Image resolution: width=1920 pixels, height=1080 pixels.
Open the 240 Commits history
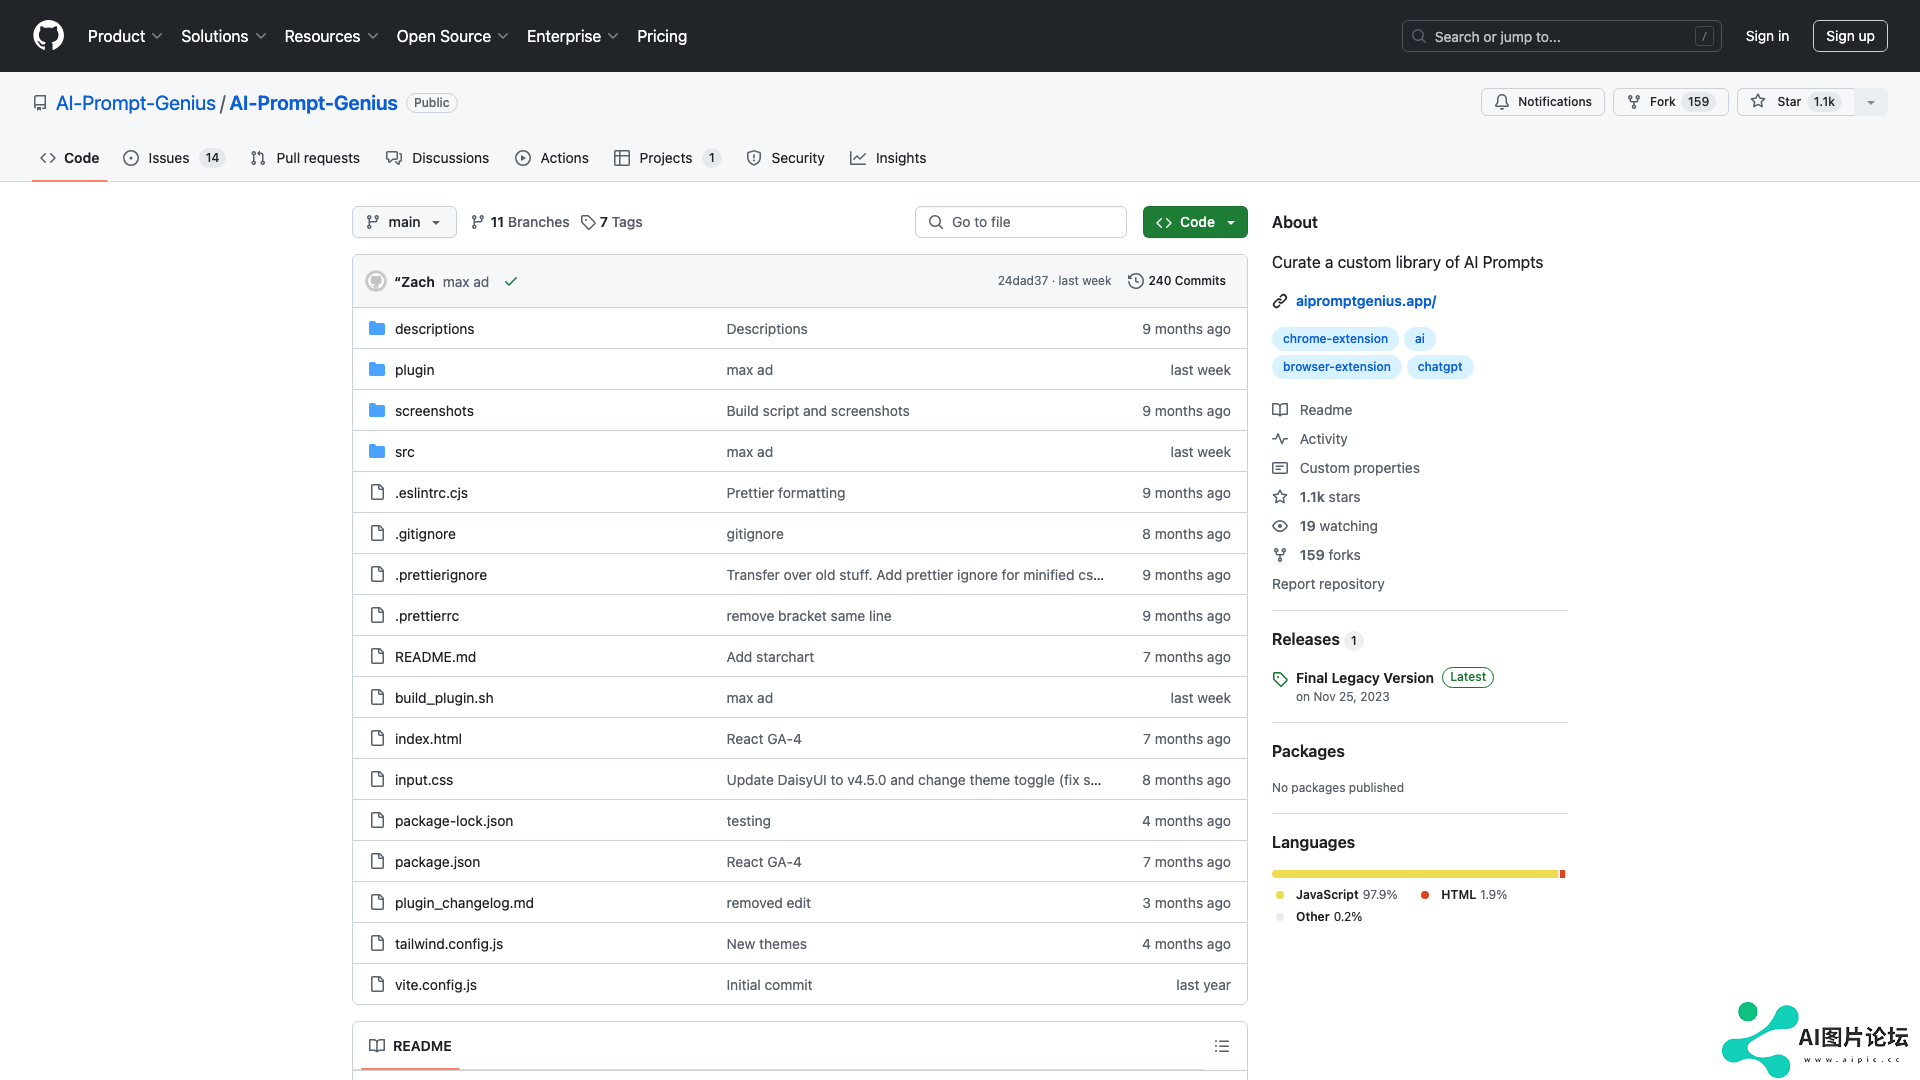pos(1176,281)
